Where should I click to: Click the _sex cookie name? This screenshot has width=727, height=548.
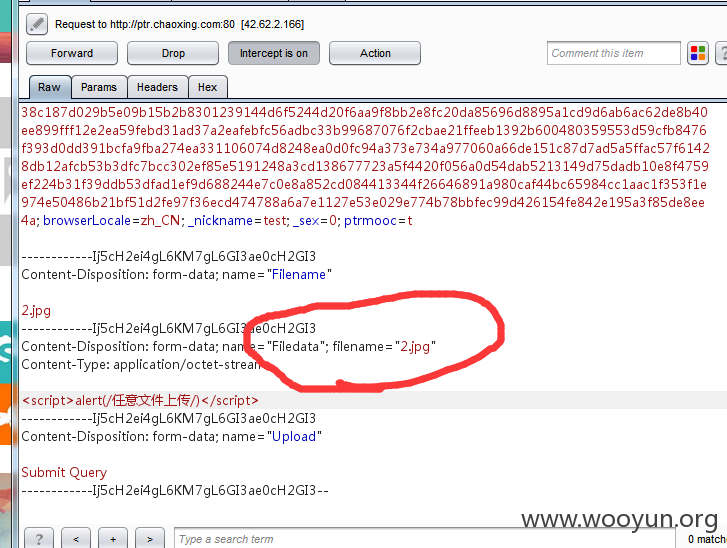tap(306, 221)
